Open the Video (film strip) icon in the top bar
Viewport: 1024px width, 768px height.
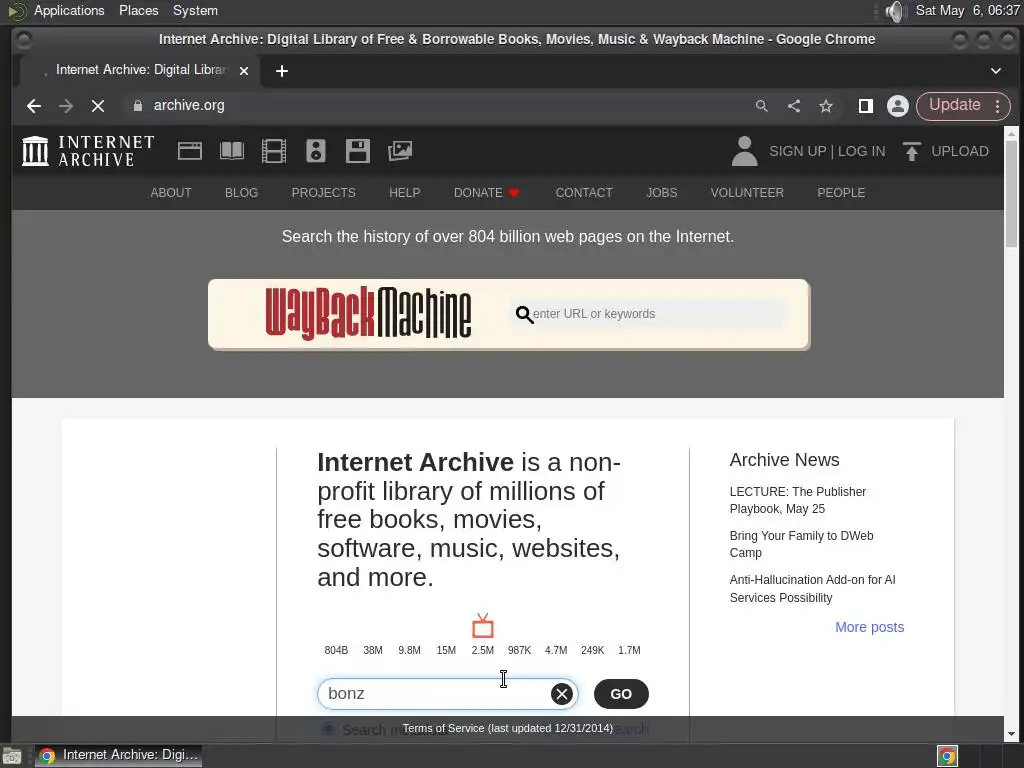pyautogui.click(x=274, y=152)
